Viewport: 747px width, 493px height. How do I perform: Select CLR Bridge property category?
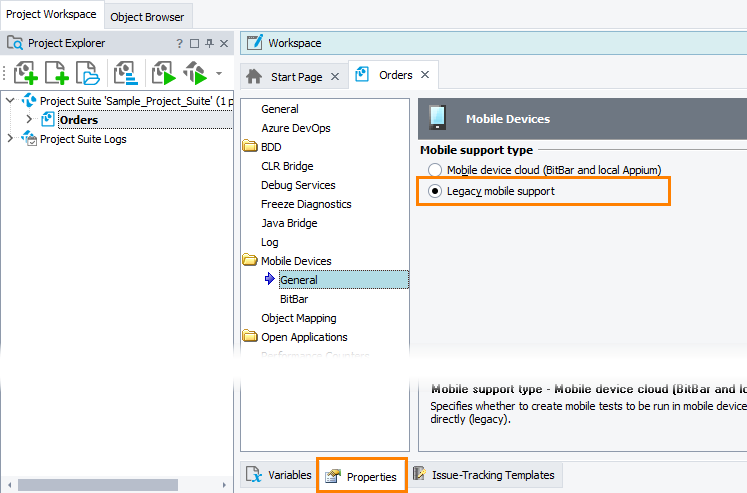pos(287,166)
